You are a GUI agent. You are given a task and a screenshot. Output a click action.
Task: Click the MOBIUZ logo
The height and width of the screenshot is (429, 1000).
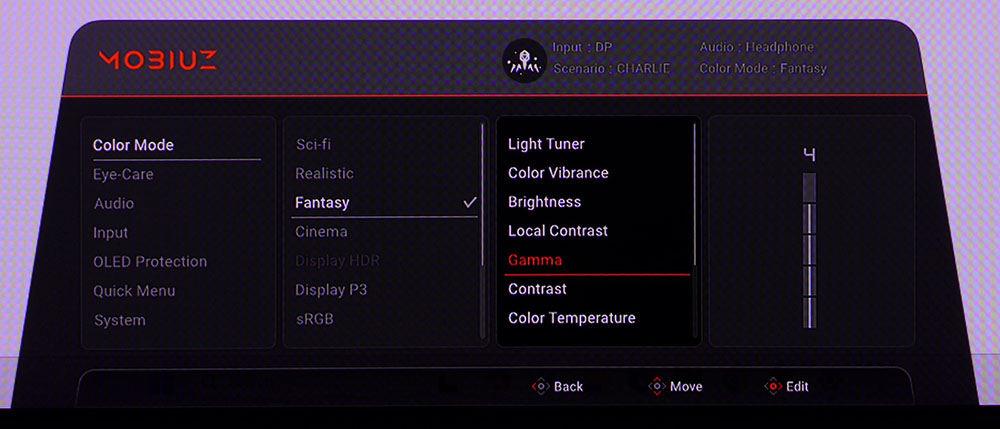pos(157,59)
